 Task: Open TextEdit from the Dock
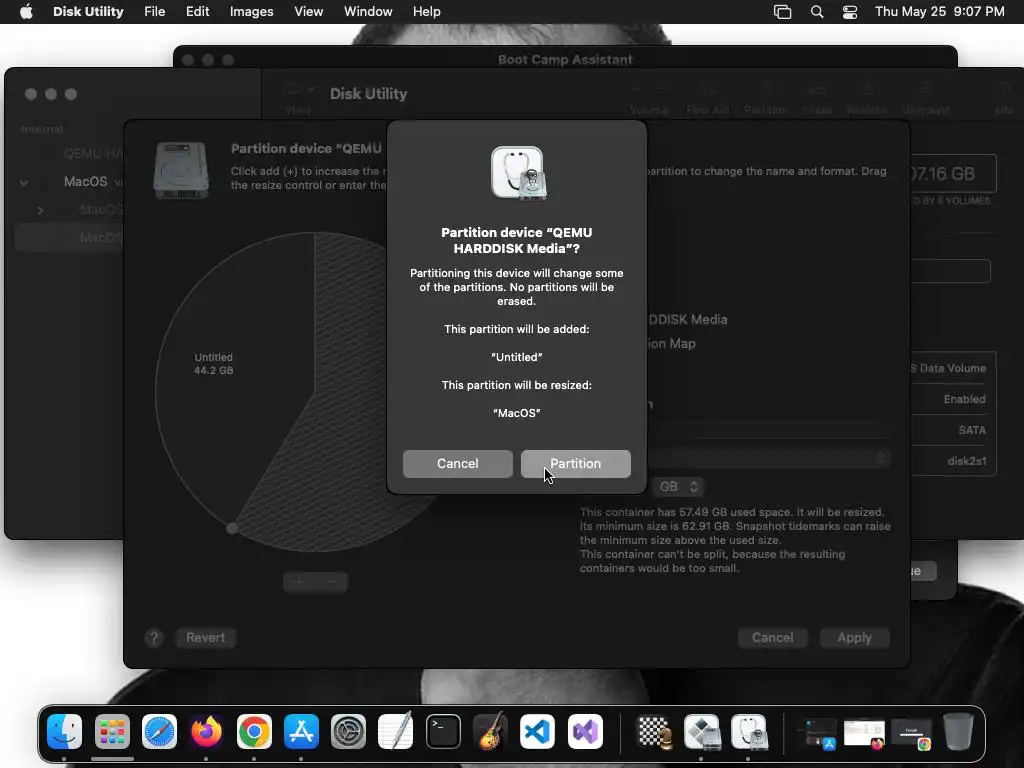[x=396, y=731]
